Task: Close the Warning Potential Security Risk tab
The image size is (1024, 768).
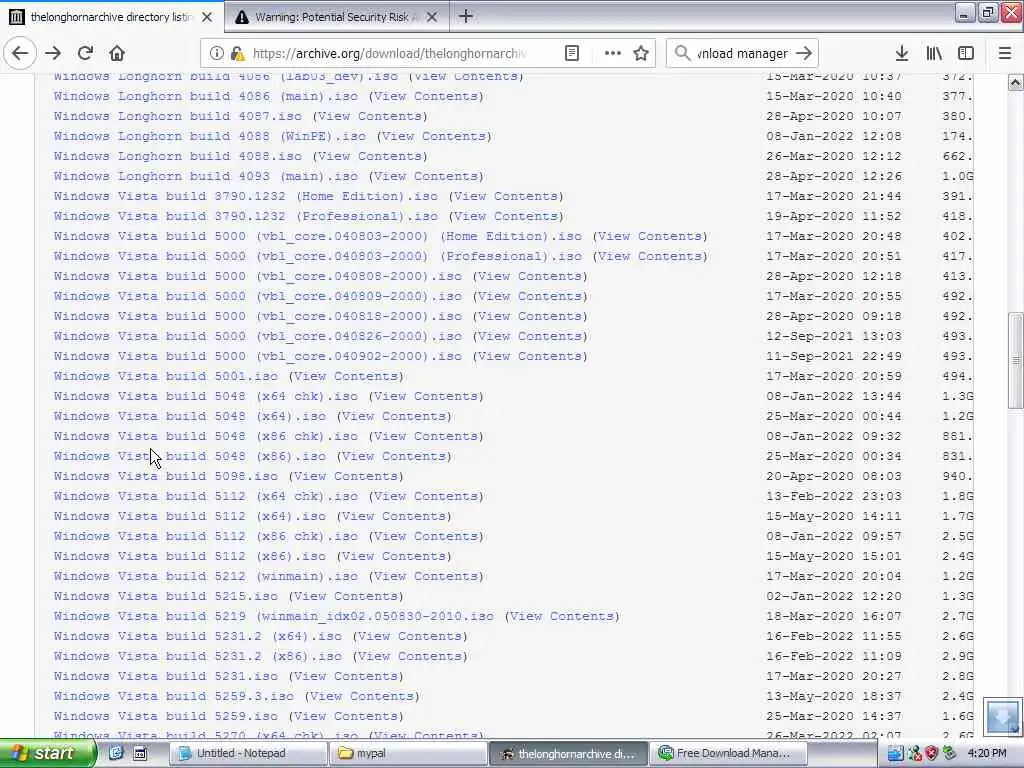Action: point(432,17)
